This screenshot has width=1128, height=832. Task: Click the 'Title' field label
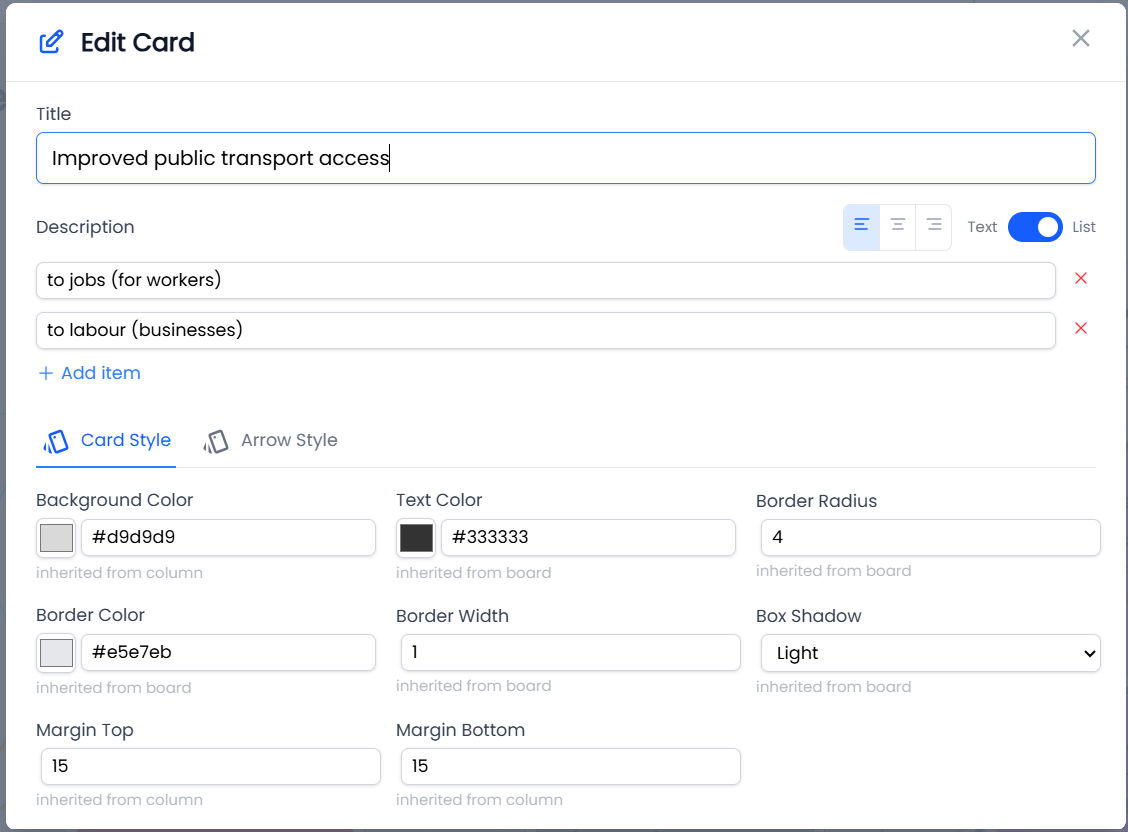(53, 114)
